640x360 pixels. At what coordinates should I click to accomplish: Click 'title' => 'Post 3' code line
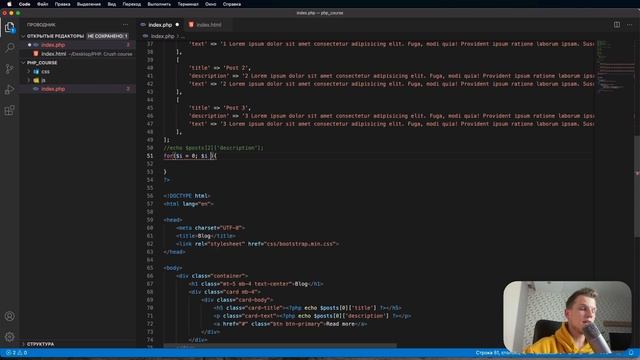(220, 108)
